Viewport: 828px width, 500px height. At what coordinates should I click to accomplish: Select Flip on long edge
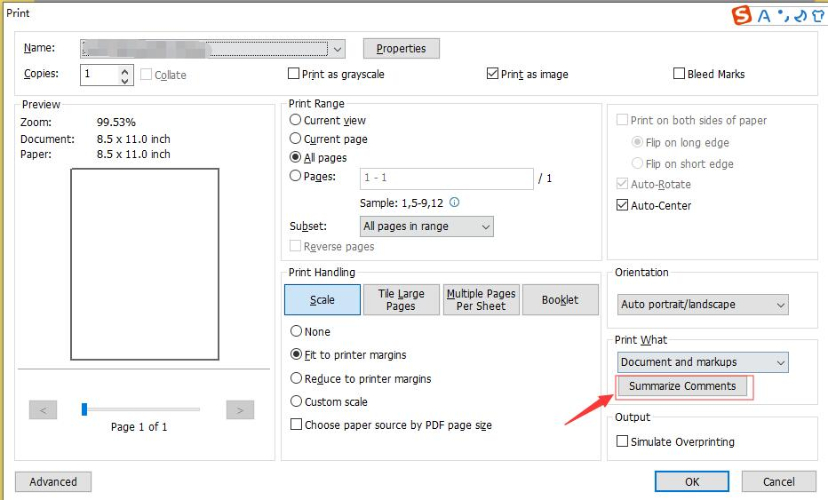pyautogui.click(x=637, y=142)
